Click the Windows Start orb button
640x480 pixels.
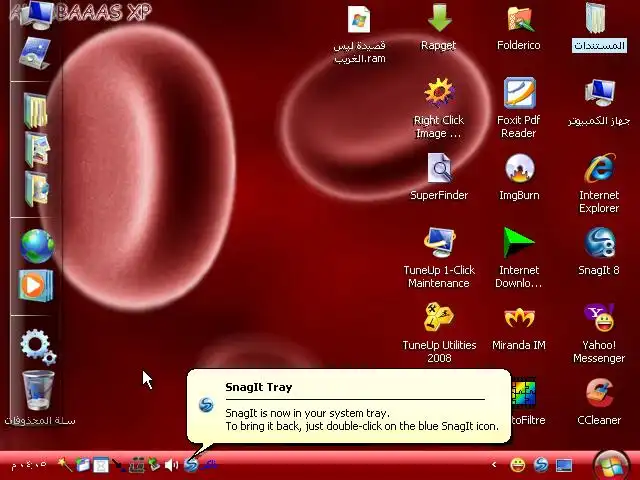(611, 466)
